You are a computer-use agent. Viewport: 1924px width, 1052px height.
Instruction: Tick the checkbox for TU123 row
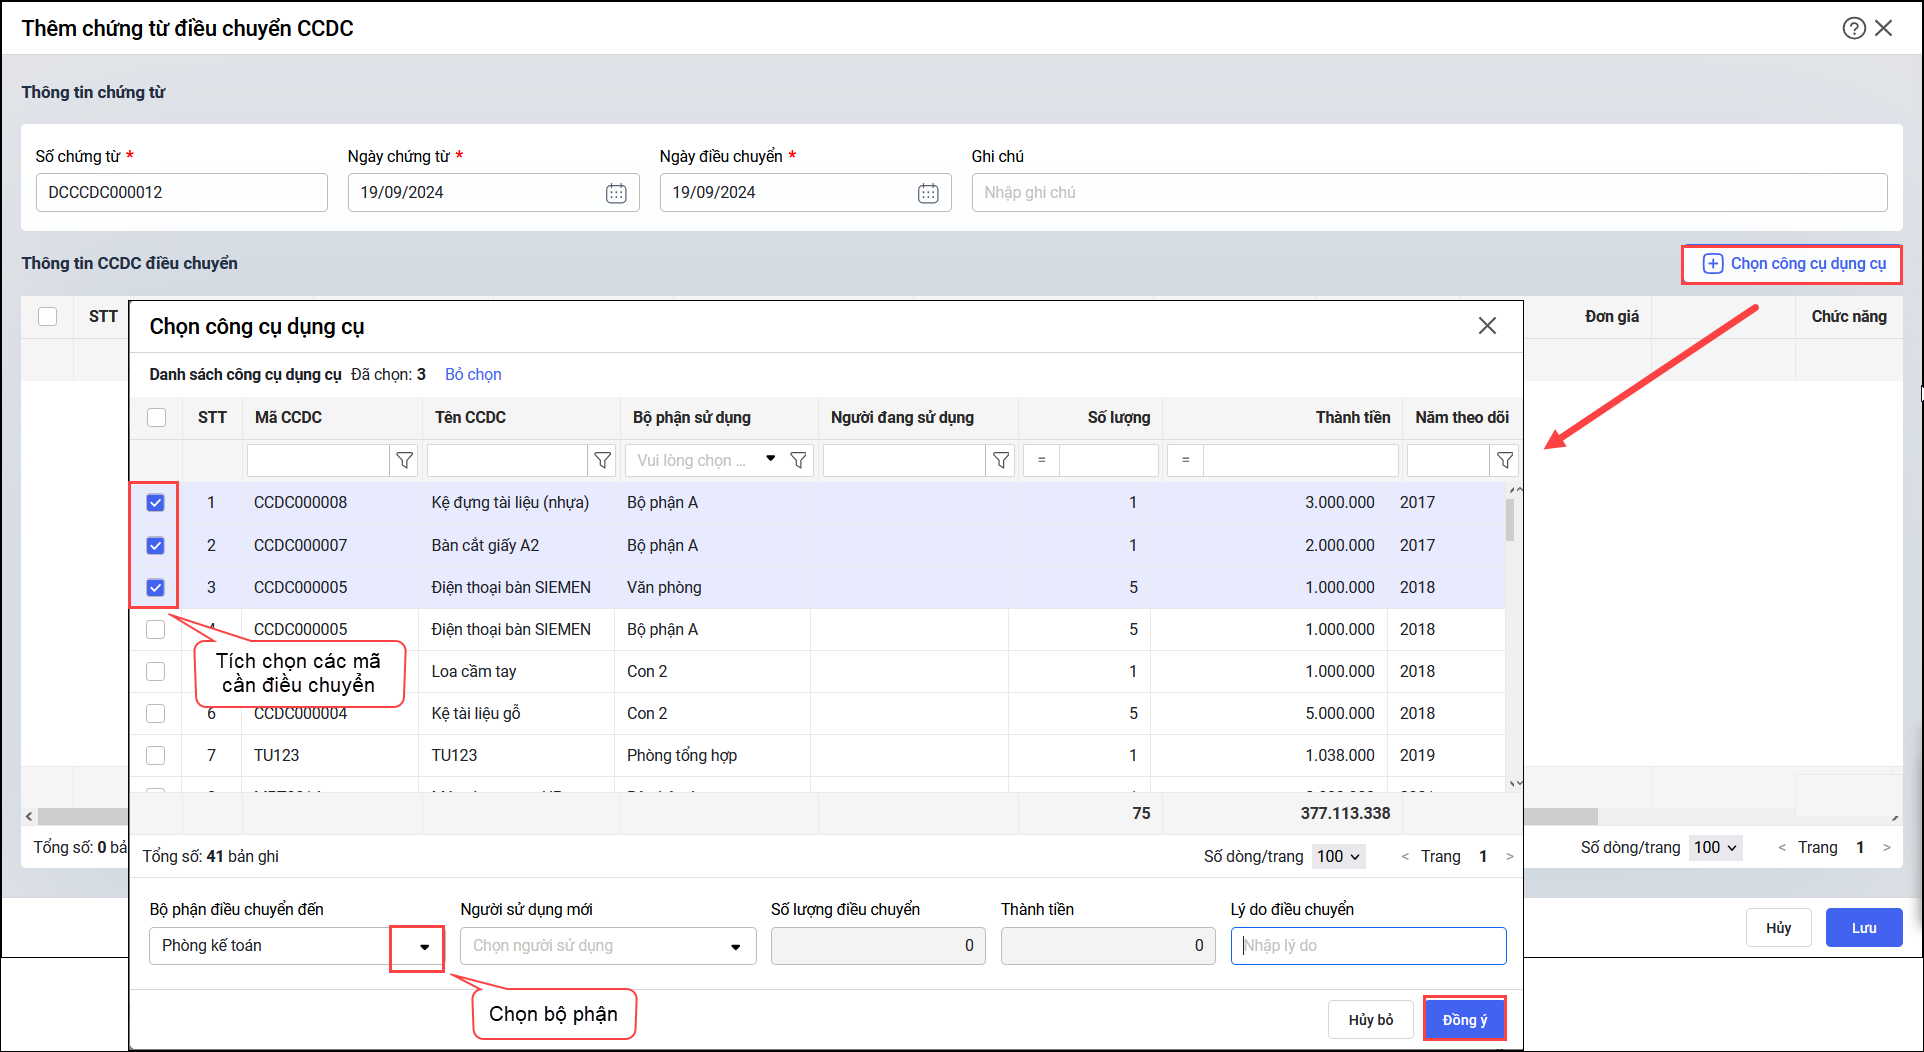[x=156, y=755]
